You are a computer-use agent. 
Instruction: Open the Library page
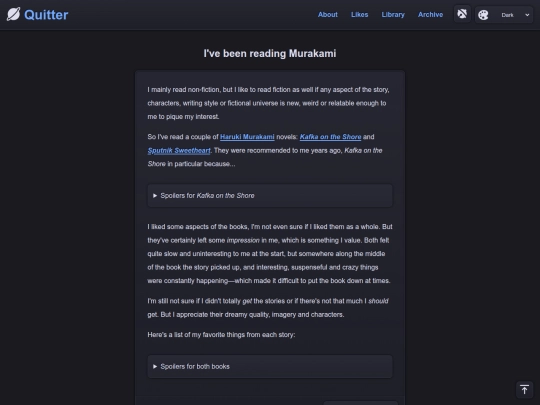click(393, 14)
